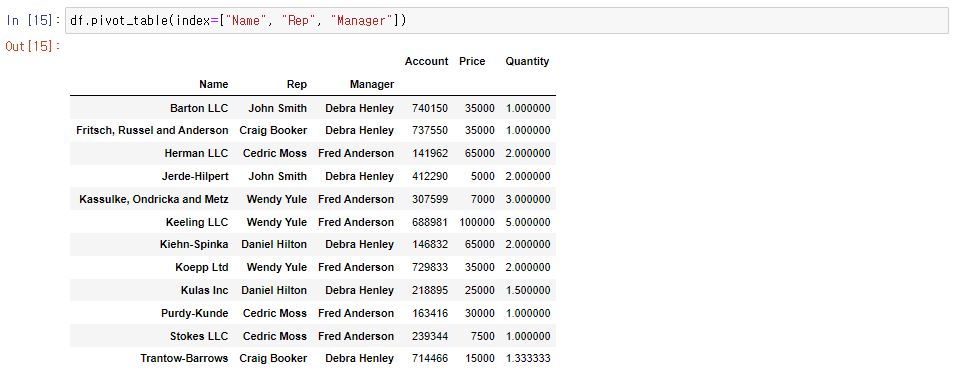
Task: Click Debra Henley in the Jerde-Hilpert row
Action: 360,176
